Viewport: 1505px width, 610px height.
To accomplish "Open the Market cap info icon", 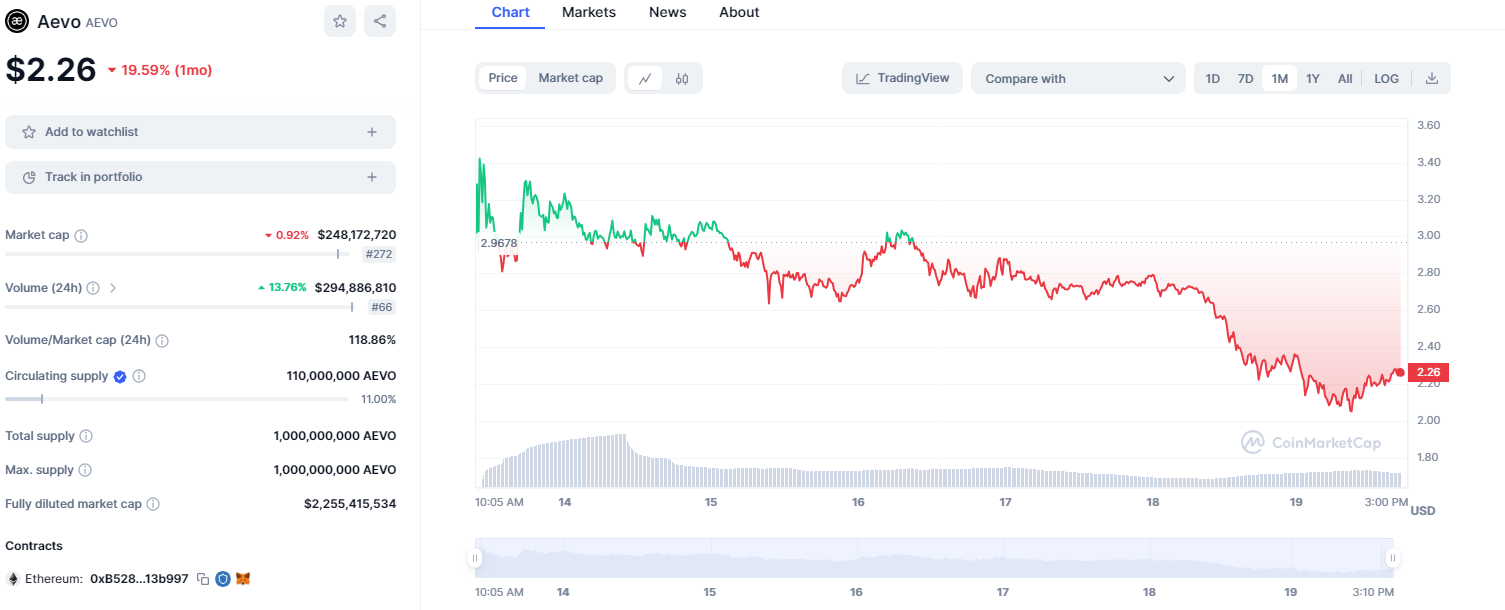I will pyautogui.click(x=81, y=236).
